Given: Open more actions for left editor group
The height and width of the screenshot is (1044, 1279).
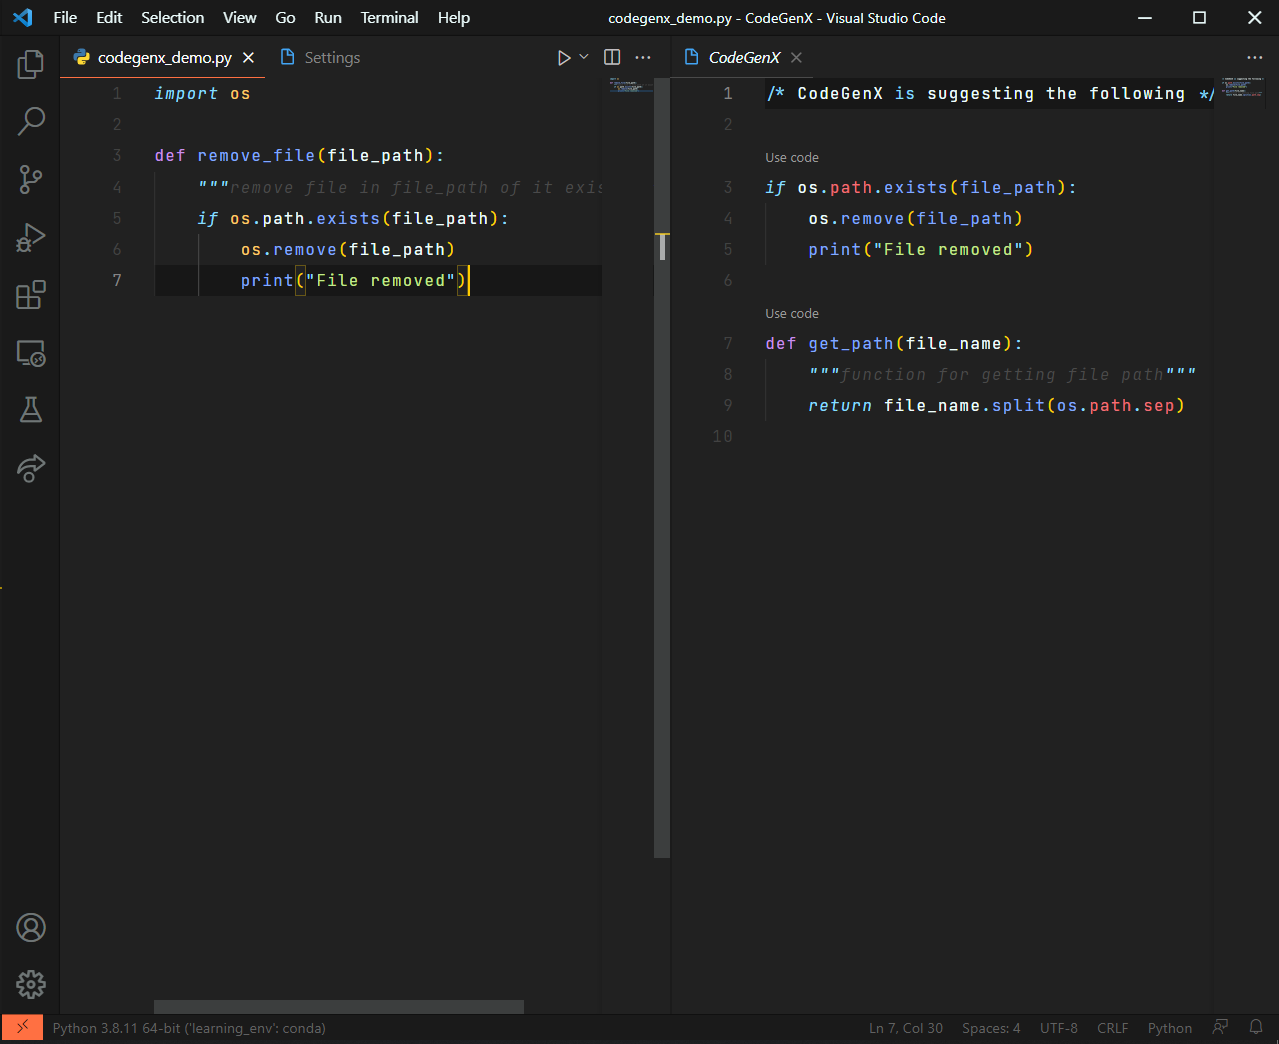Looking at the screenshot, I should (643, 58).
